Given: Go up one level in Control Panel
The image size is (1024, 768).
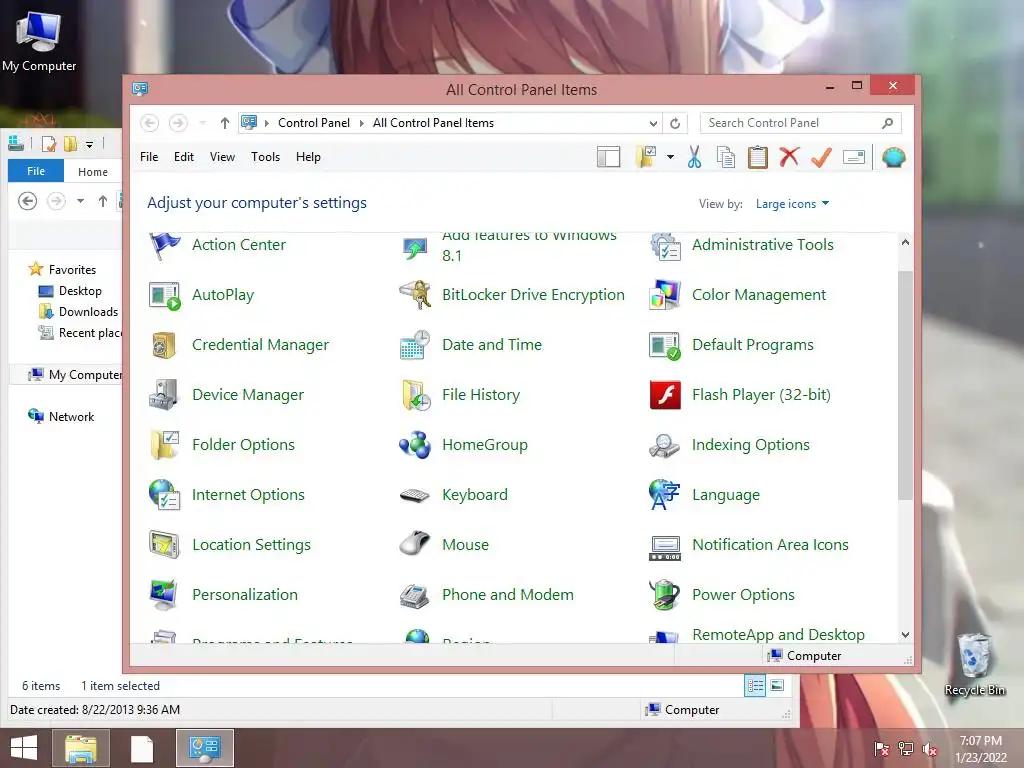Looking at the screenshot, I should point(225,123).
